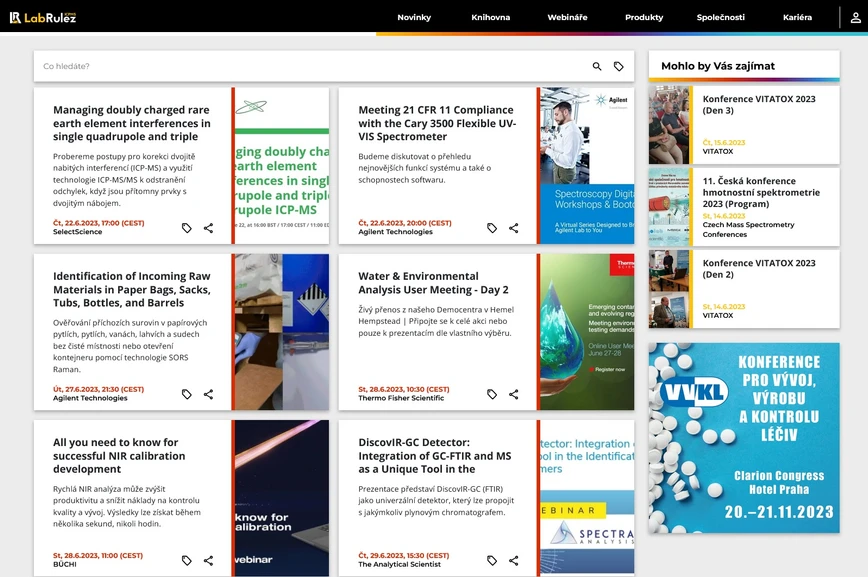Open 11. Česká konference hmotnostní spektrometrie link
Screen dimensions: 868x577
(761, 192)
